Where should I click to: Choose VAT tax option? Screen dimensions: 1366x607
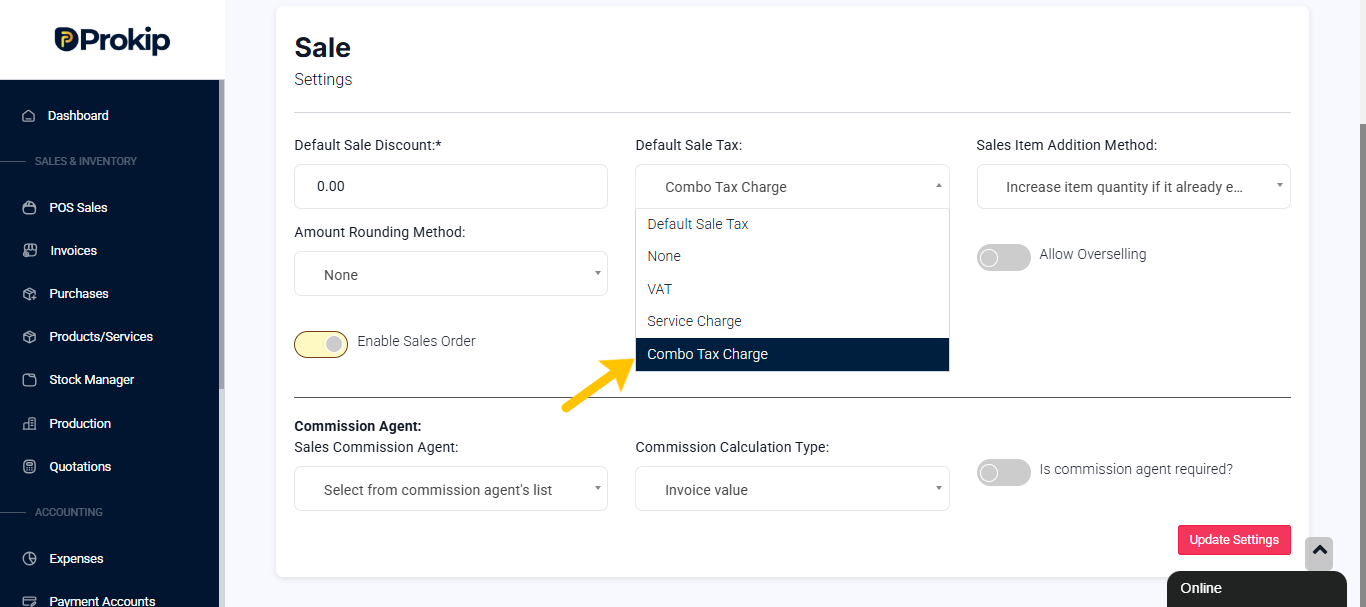[x=792, y=289]
